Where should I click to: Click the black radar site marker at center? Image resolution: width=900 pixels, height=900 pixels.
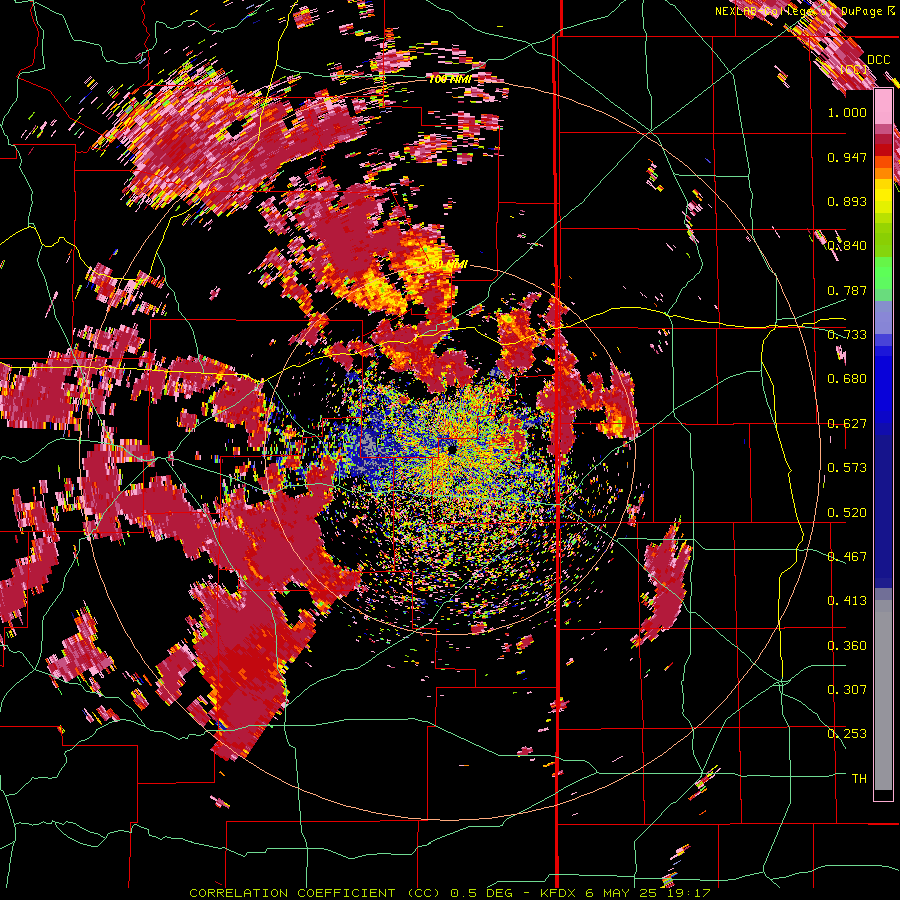(x=452, y=449)
